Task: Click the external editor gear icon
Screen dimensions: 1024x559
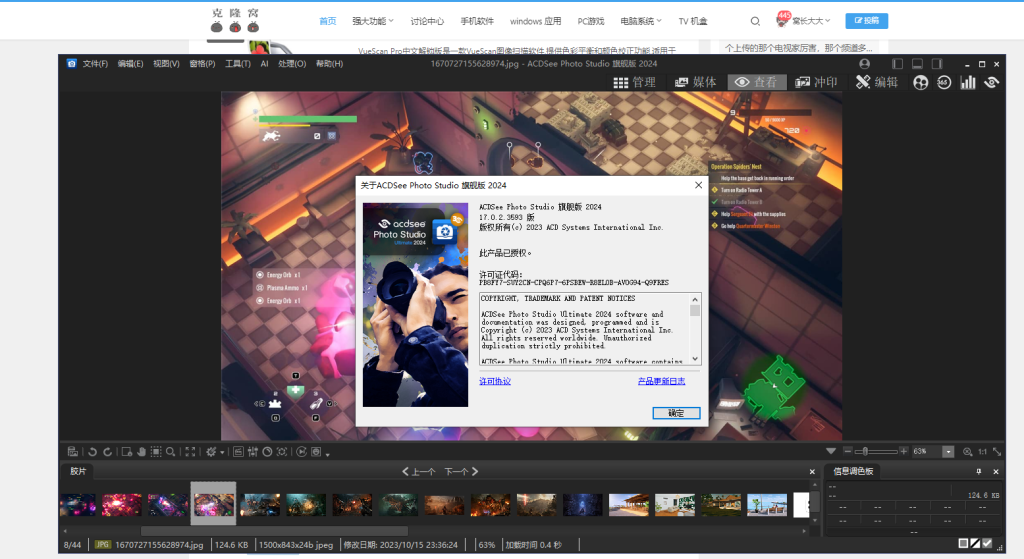Action: (211, 452)
